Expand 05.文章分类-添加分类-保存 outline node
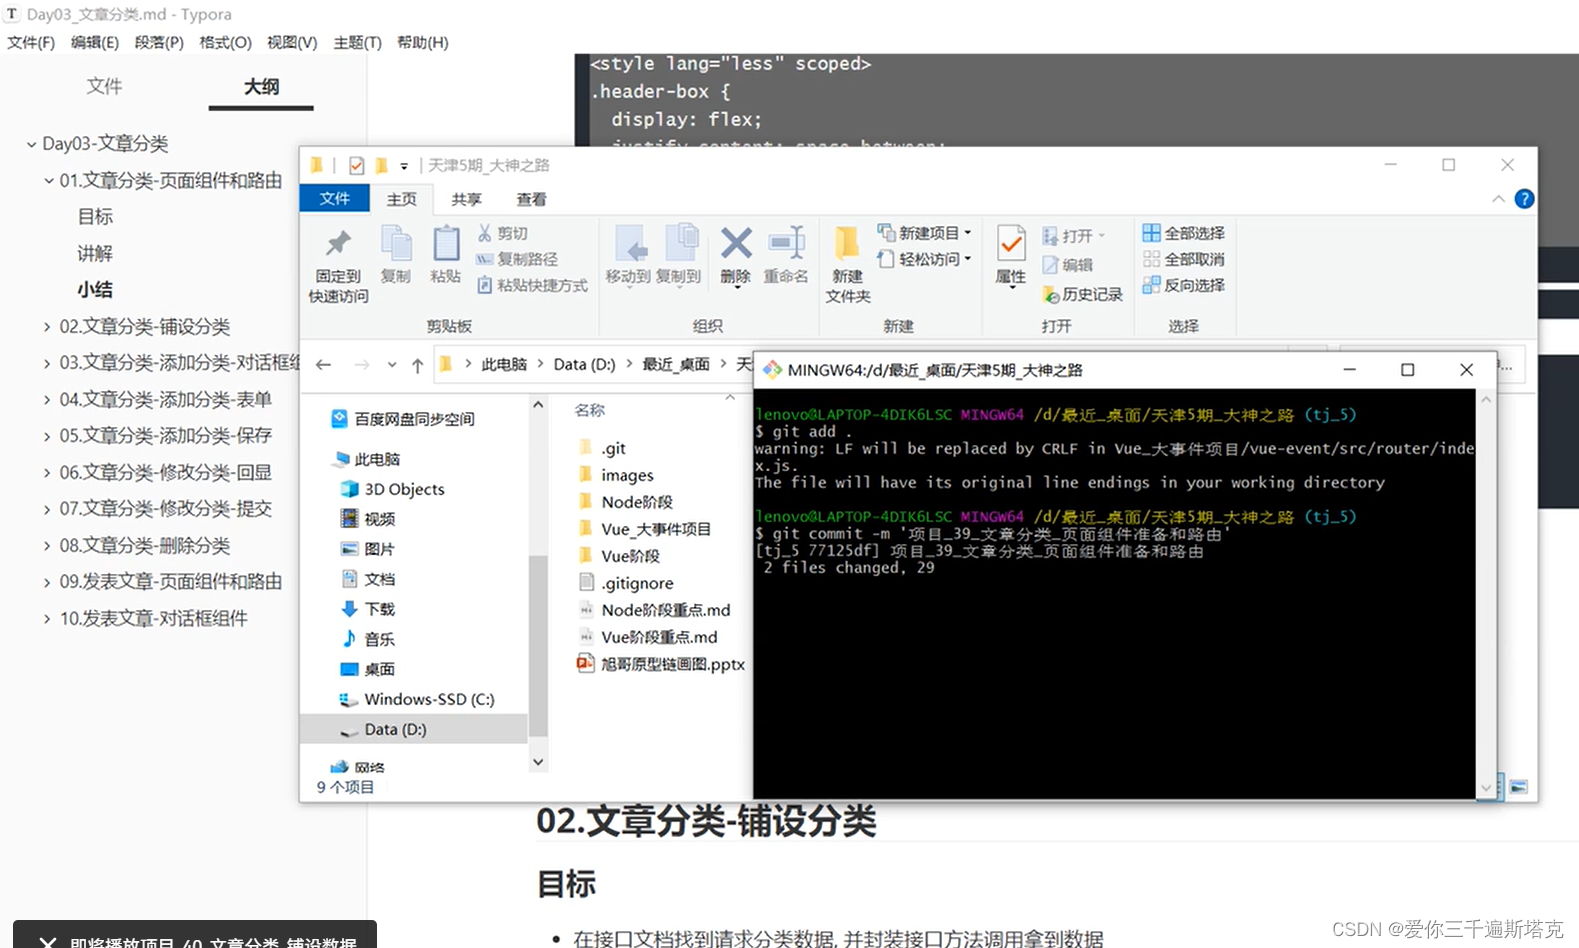The height and width of the screenshot is (948, 1579). click(47, 436)
